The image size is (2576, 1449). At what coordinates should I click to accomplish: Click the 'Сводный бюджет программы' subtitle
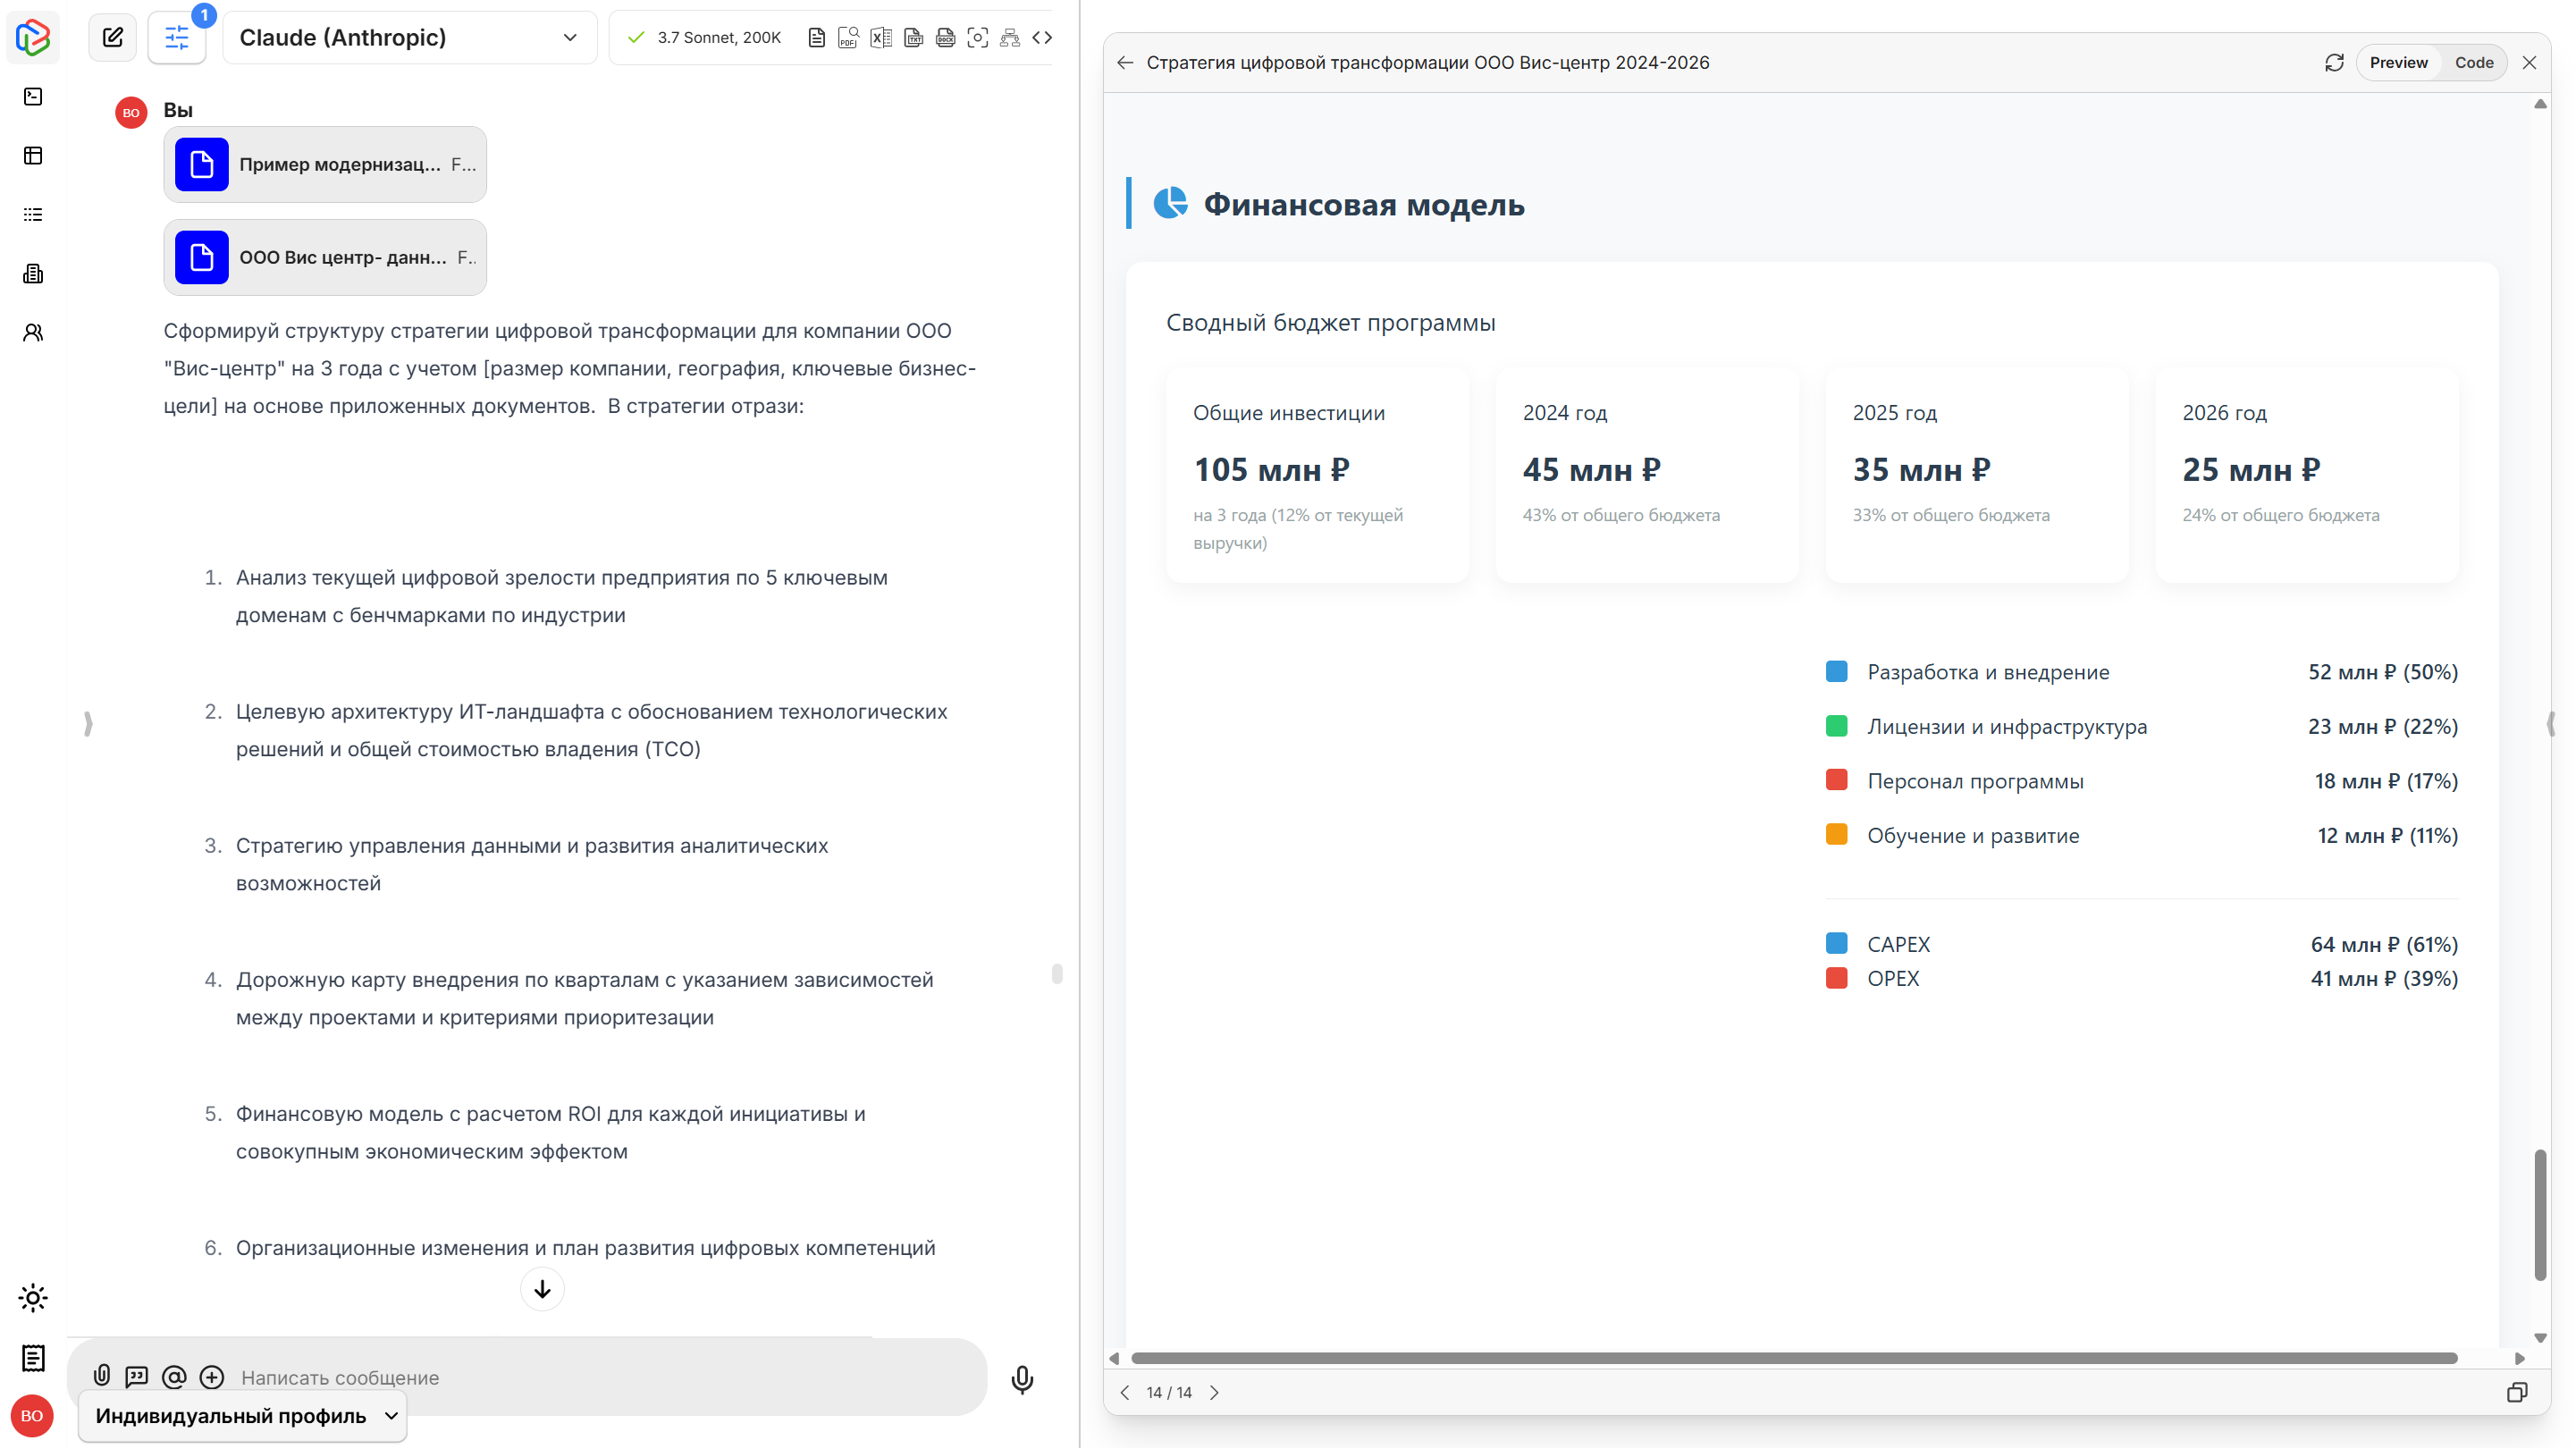pos(1331,322)
